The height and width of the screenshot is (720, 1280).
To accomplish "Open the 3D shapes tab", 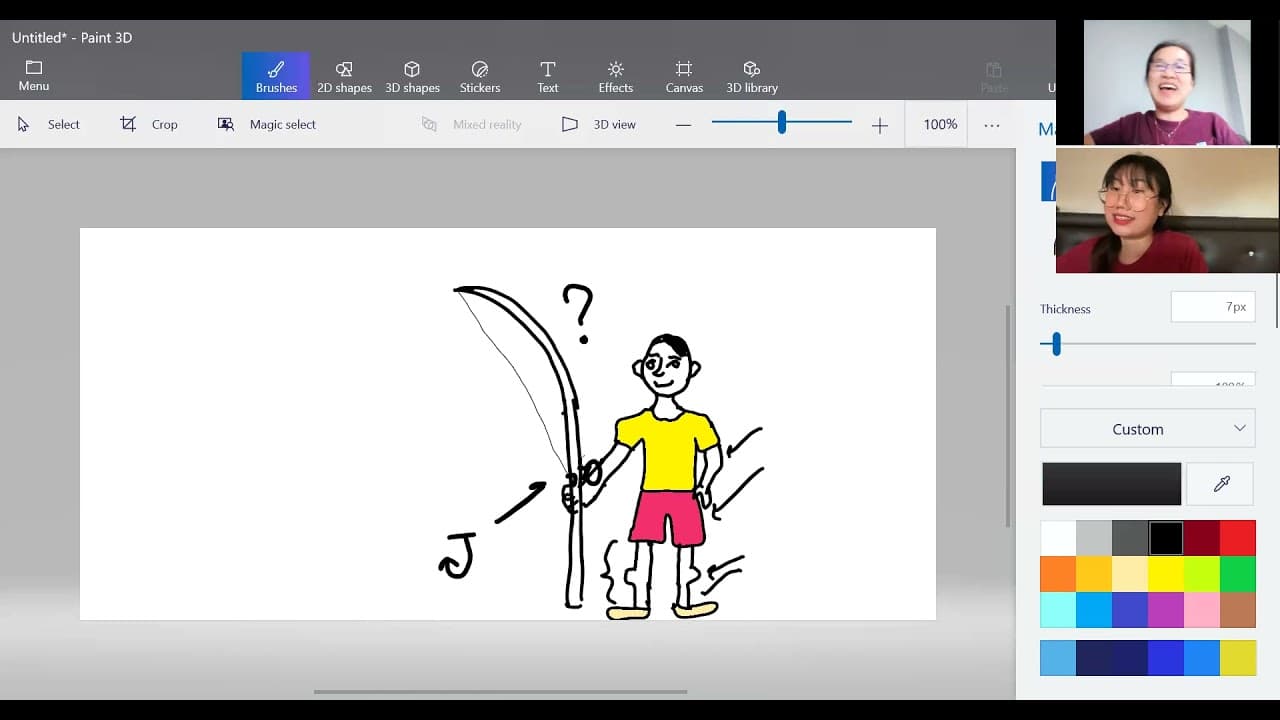I will pos(412,76).
